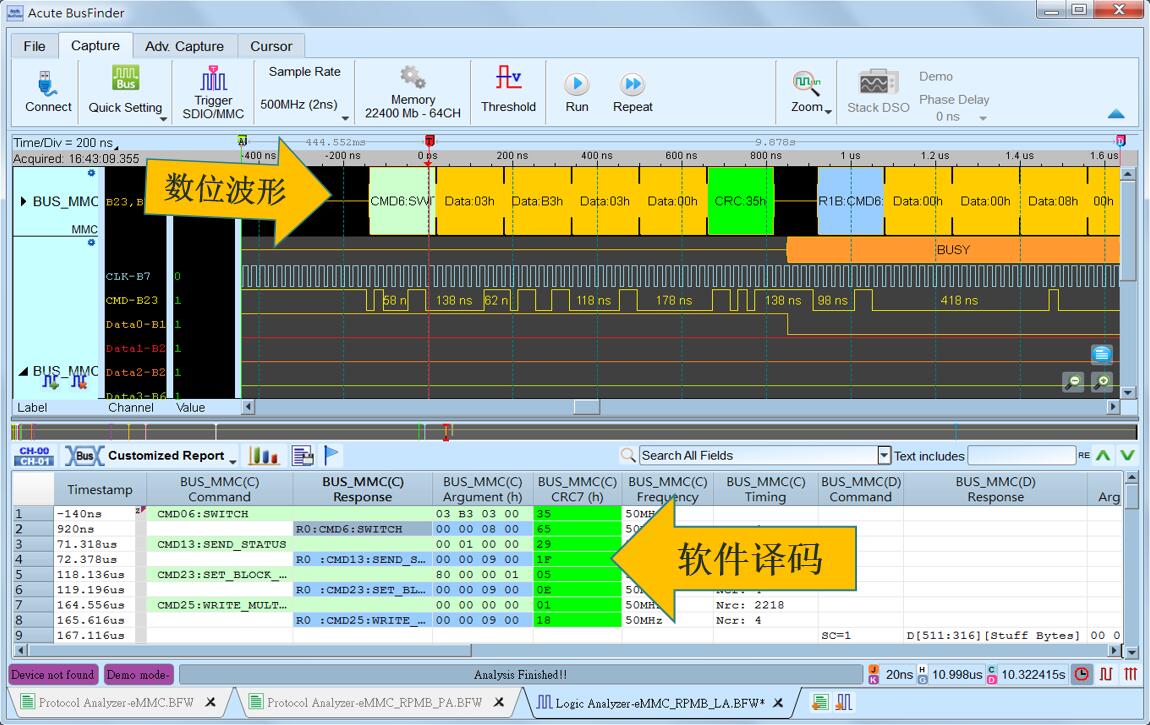Click zoom in magnifier in waveform area
Viewport: 1150px width, 725px height.
(x=1102, y=381)
